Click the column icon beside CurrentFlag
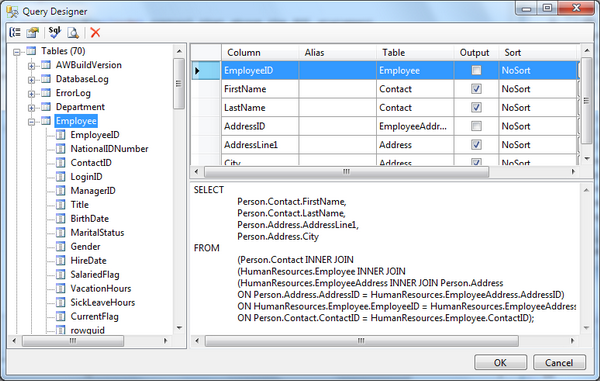 click(x=60, y=316)
